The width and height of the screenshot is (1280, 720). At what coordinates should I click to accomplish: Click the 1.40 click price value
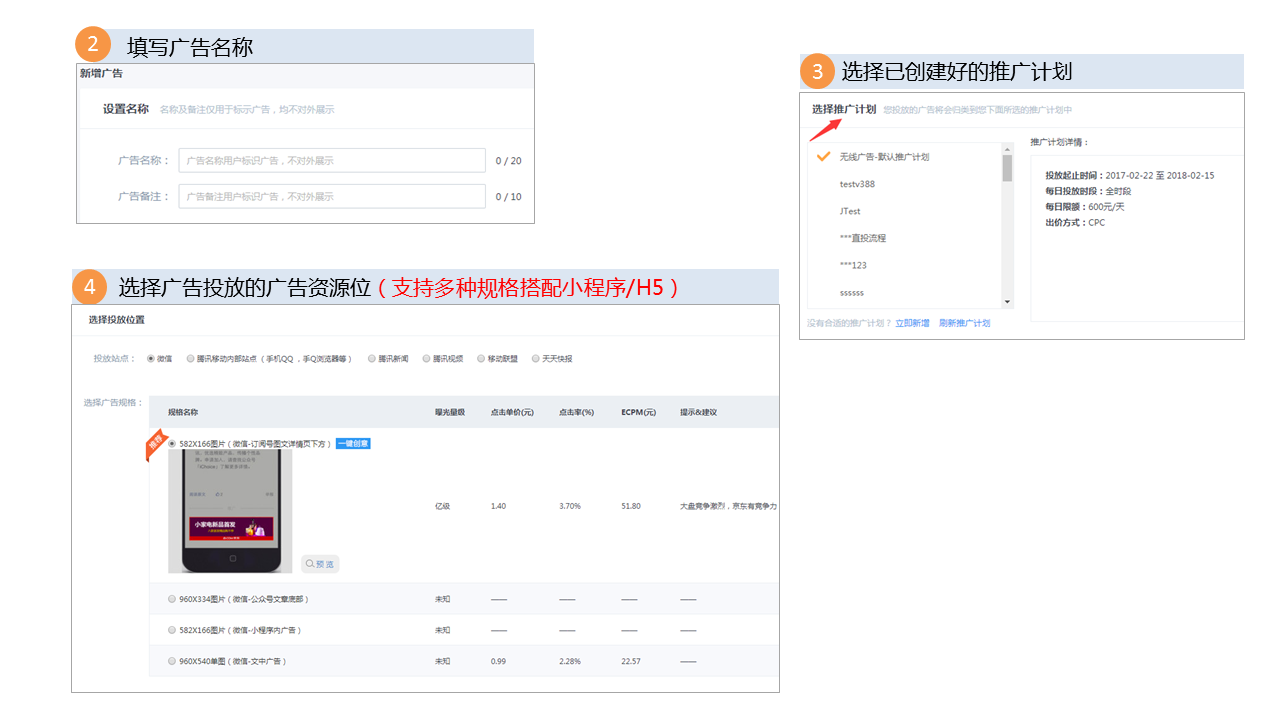(498, 506)
